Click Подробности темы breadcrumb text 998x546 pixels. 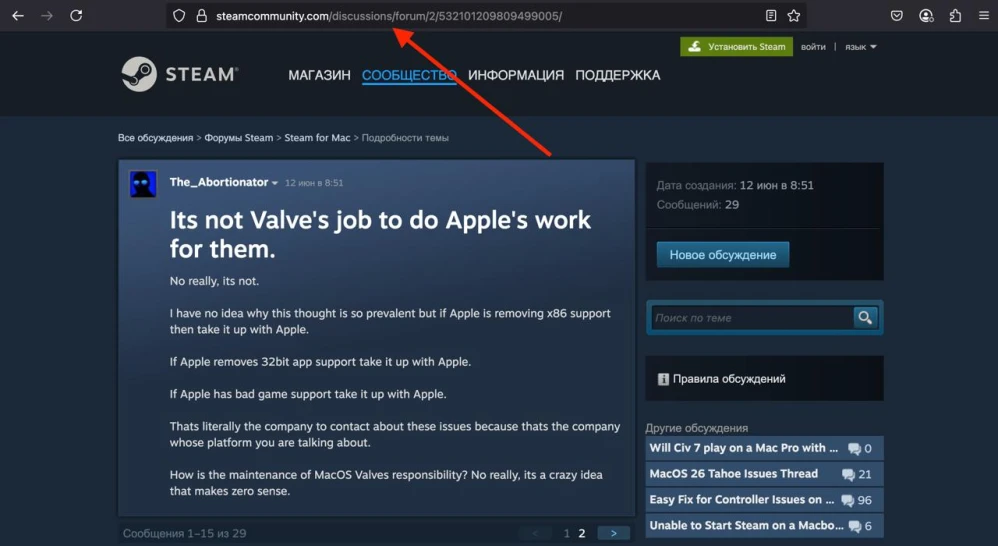coord(405,137)
